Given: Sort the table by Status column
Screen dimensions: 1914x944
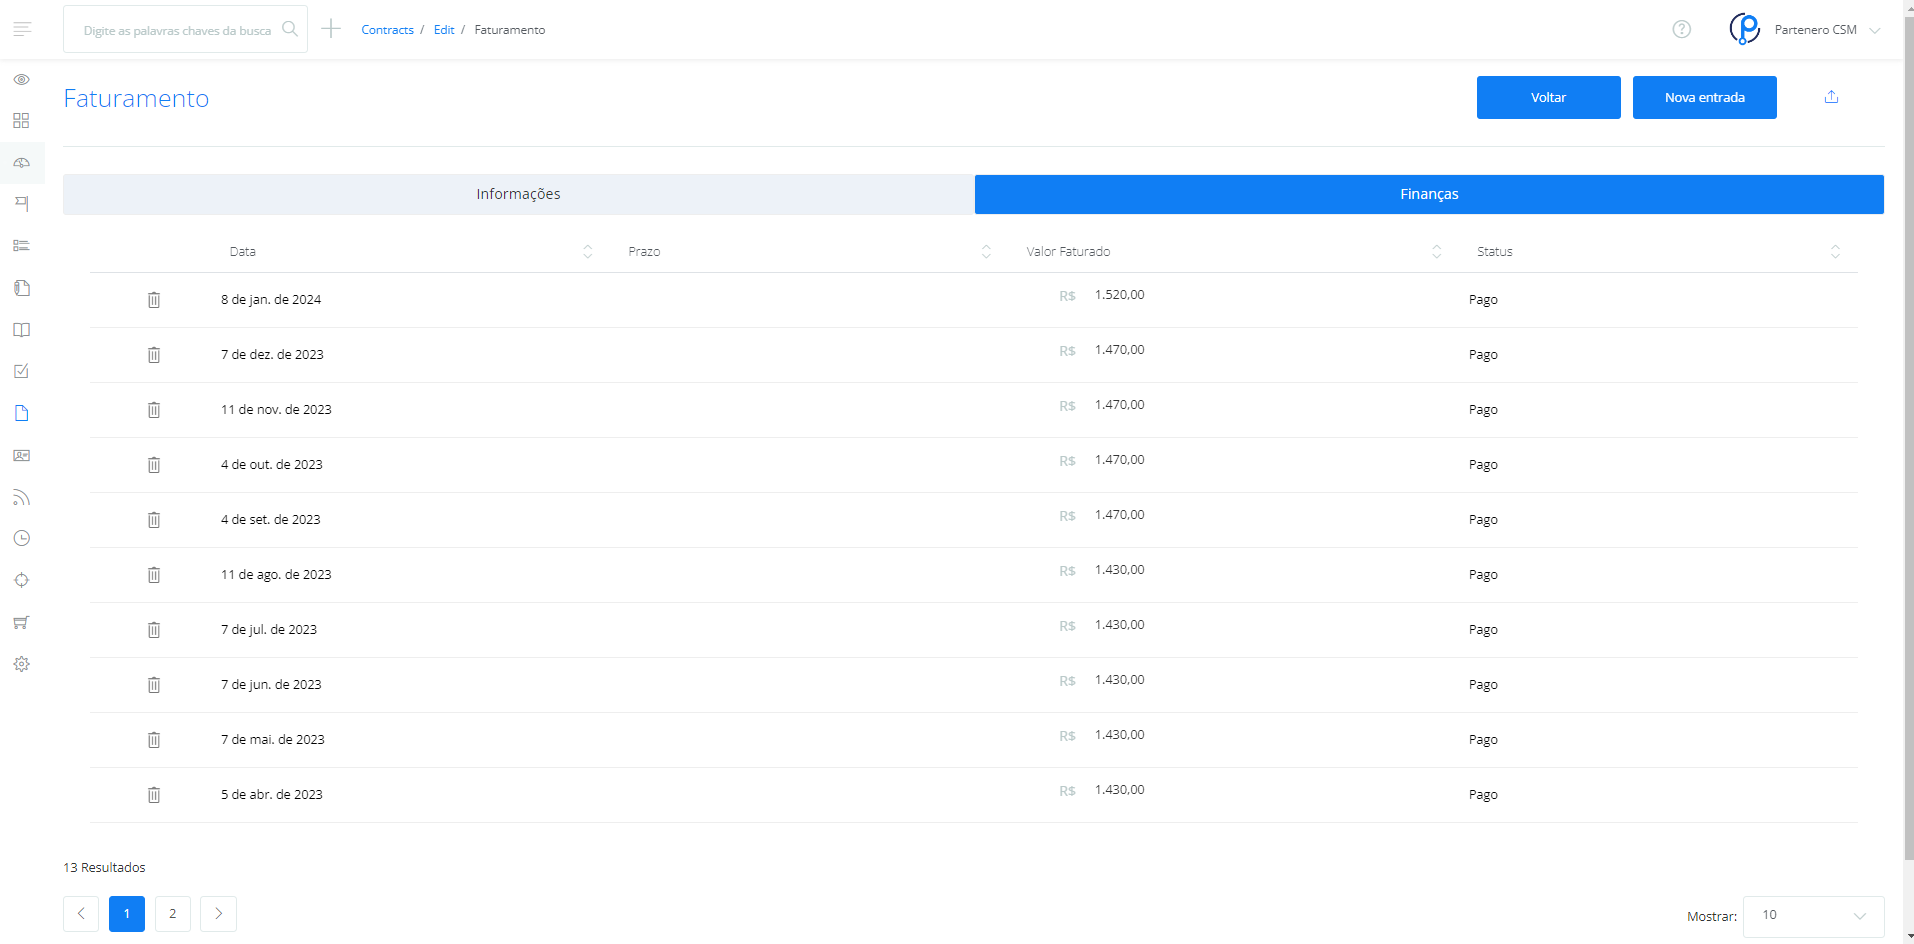Looking at the screenshot, I should click(x=1835, y=252).
